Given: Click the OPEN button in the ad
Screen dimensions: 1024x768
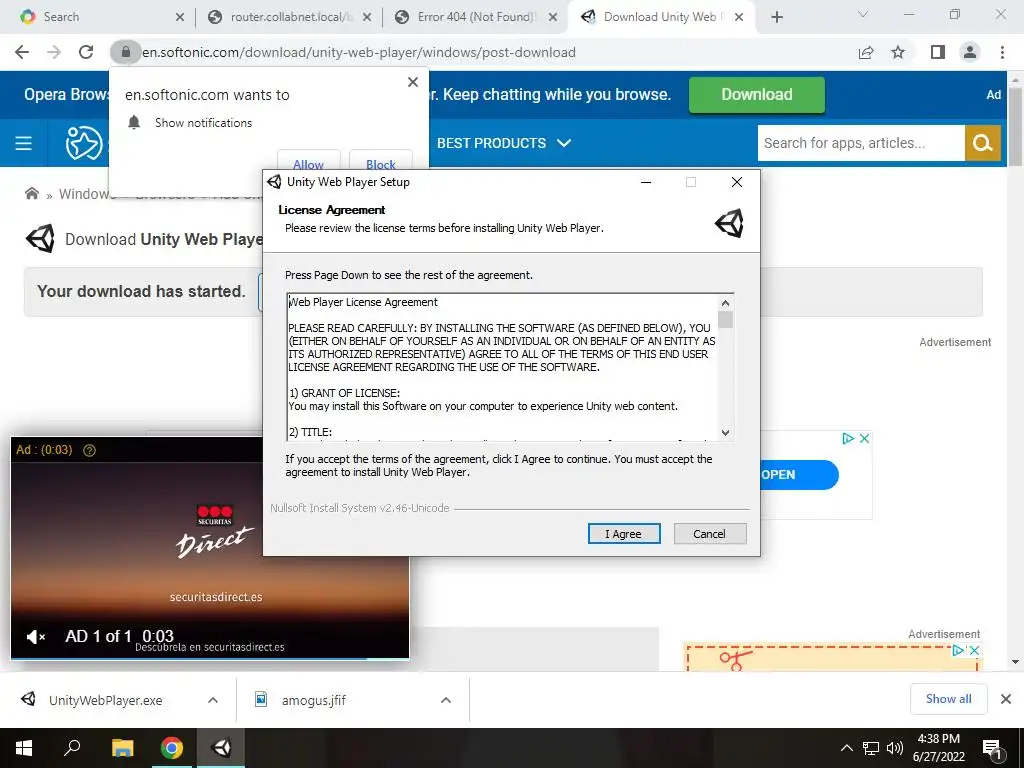Looking at the screenshot, I should pos(799,475).
